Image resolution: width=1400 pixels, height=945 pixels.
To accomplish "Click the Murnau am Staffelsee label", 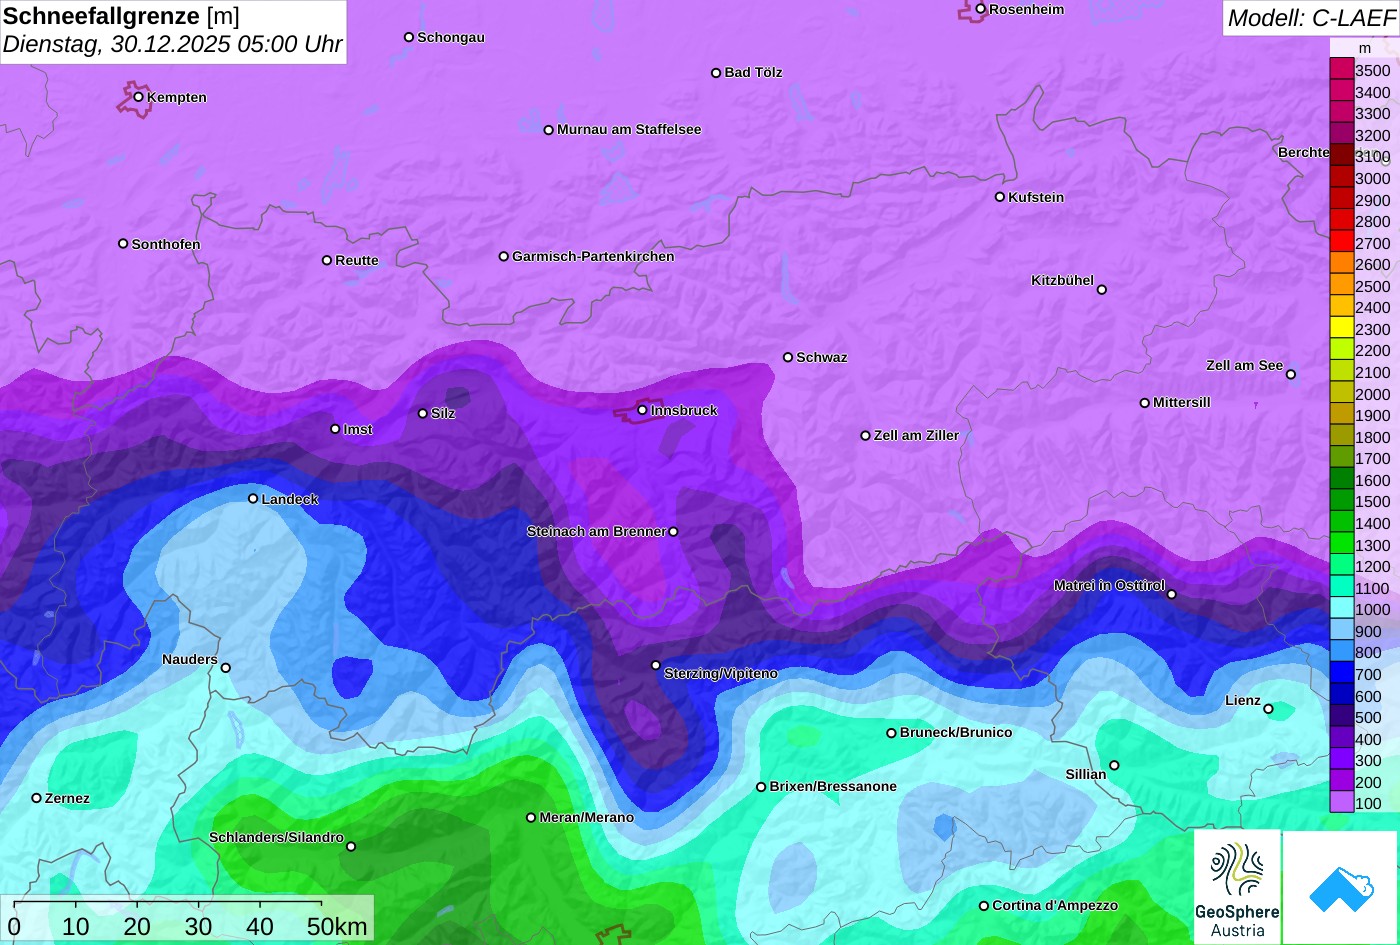I will [x=629, y=130].
